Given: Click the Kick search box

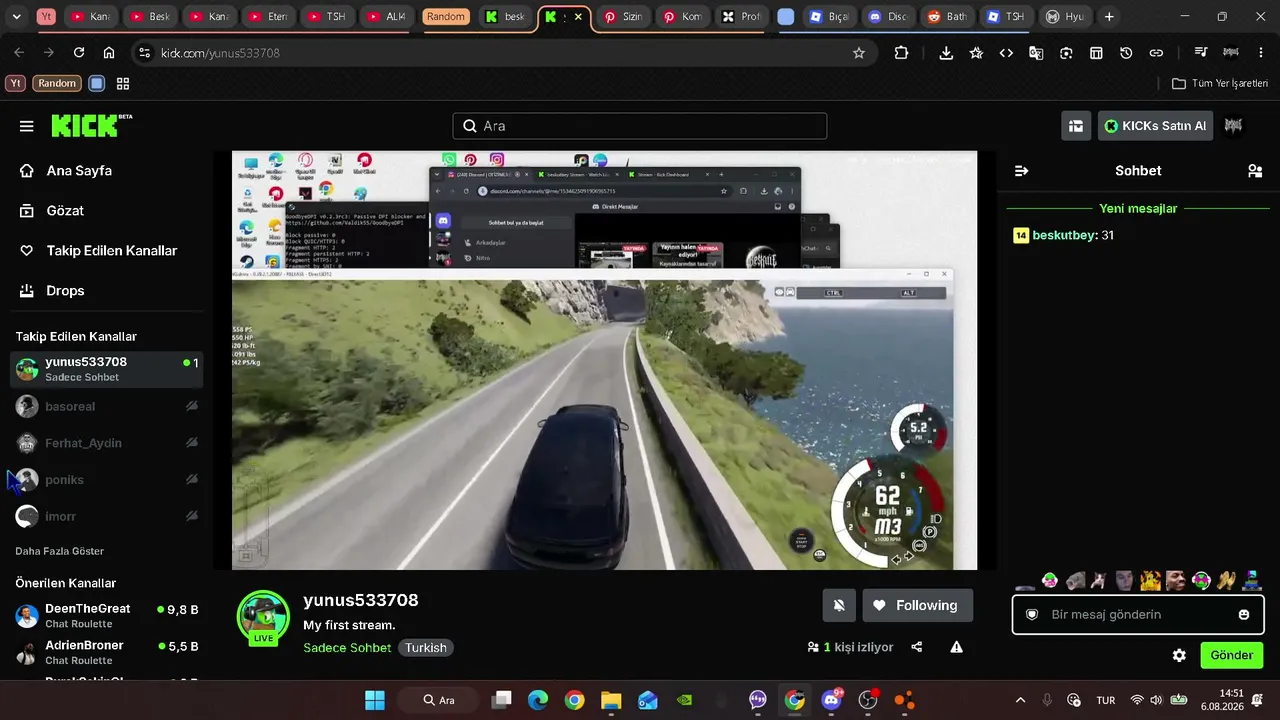Looking at the screenshot, I should (640, 126).
